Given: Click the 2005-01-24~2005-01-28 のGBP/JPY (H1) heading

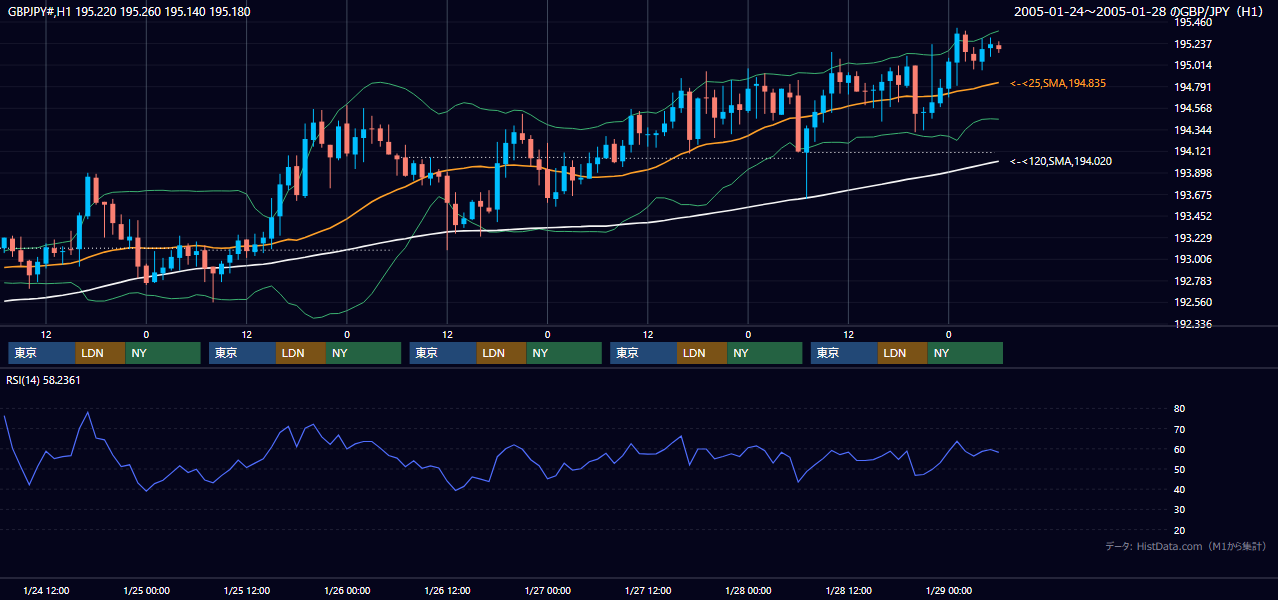Looking at the screenshot, I should 1139,12.
